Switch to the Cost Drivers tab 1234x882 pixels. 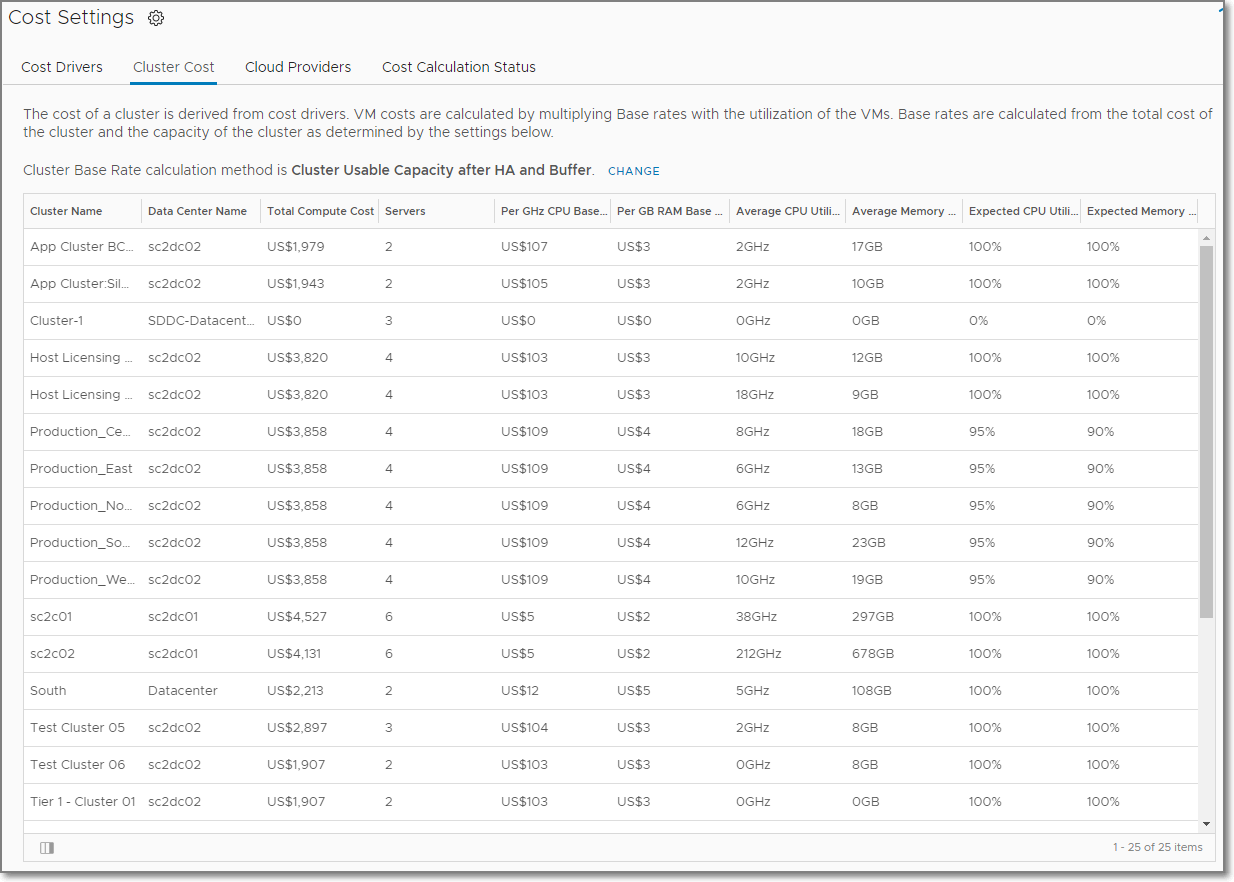click(x=62, y=67)
